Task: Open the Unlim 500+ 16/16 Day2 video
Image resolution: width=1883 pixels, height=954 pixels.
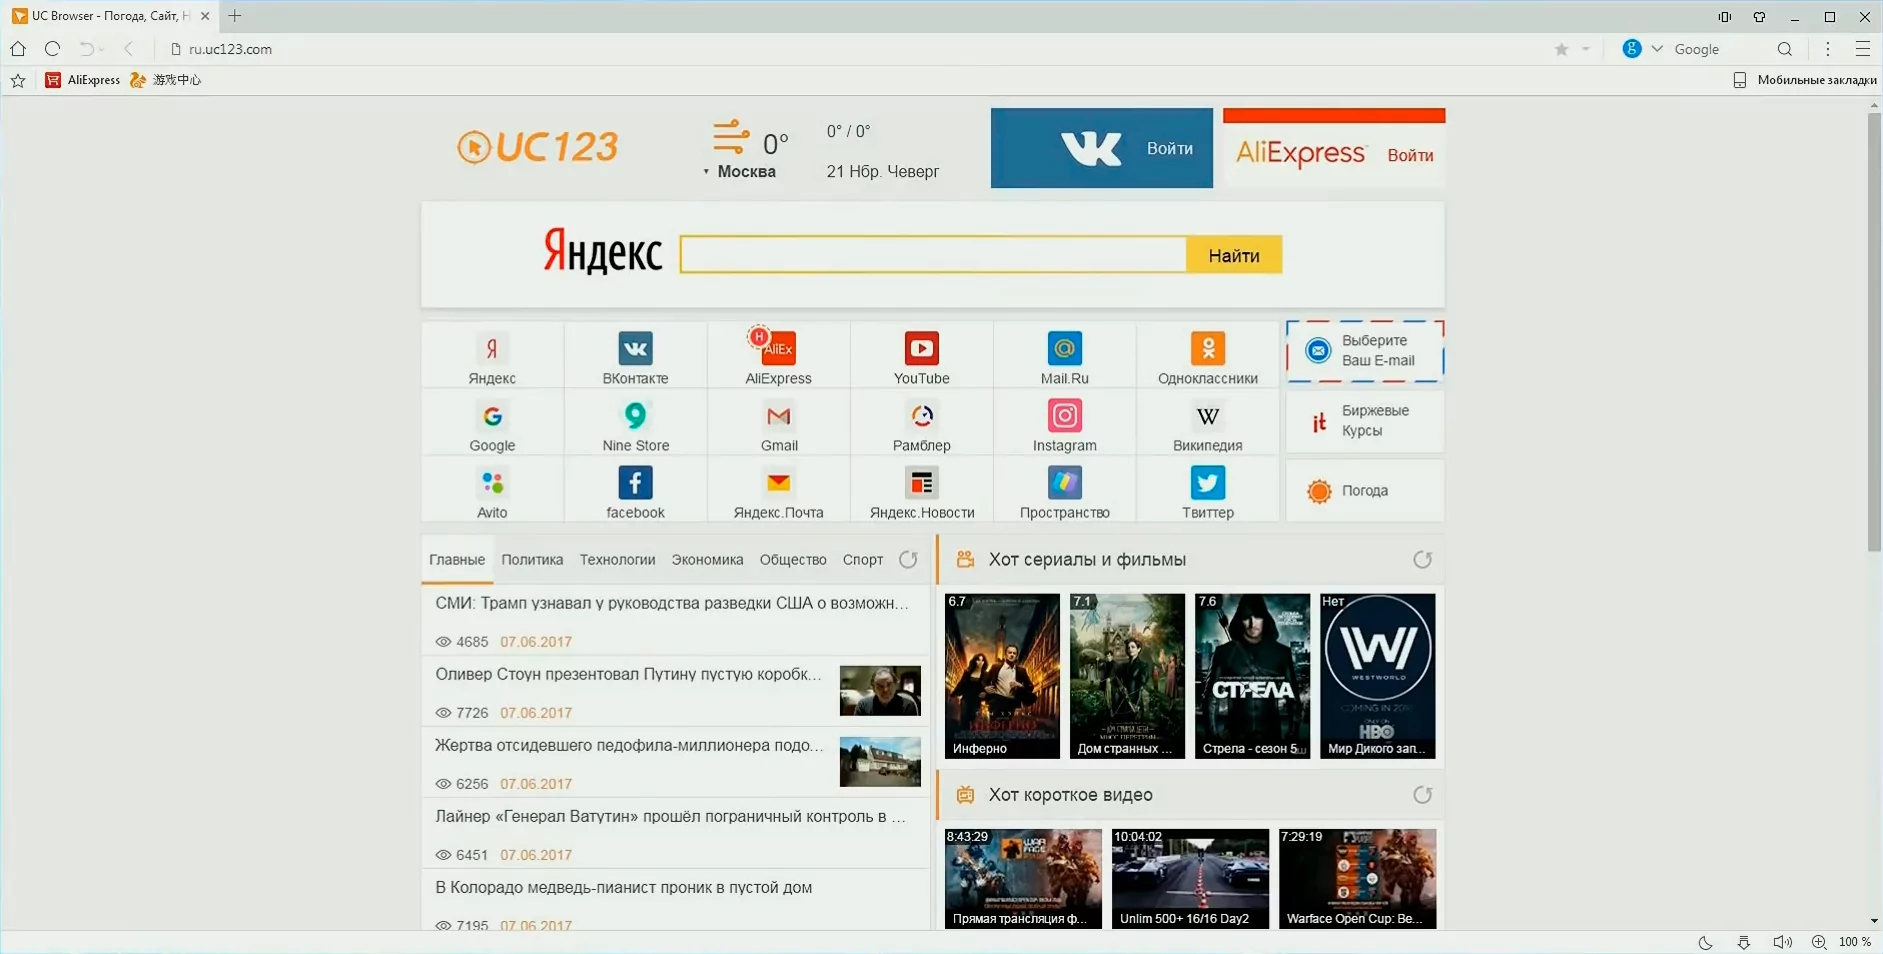Action: [1190, 879]
